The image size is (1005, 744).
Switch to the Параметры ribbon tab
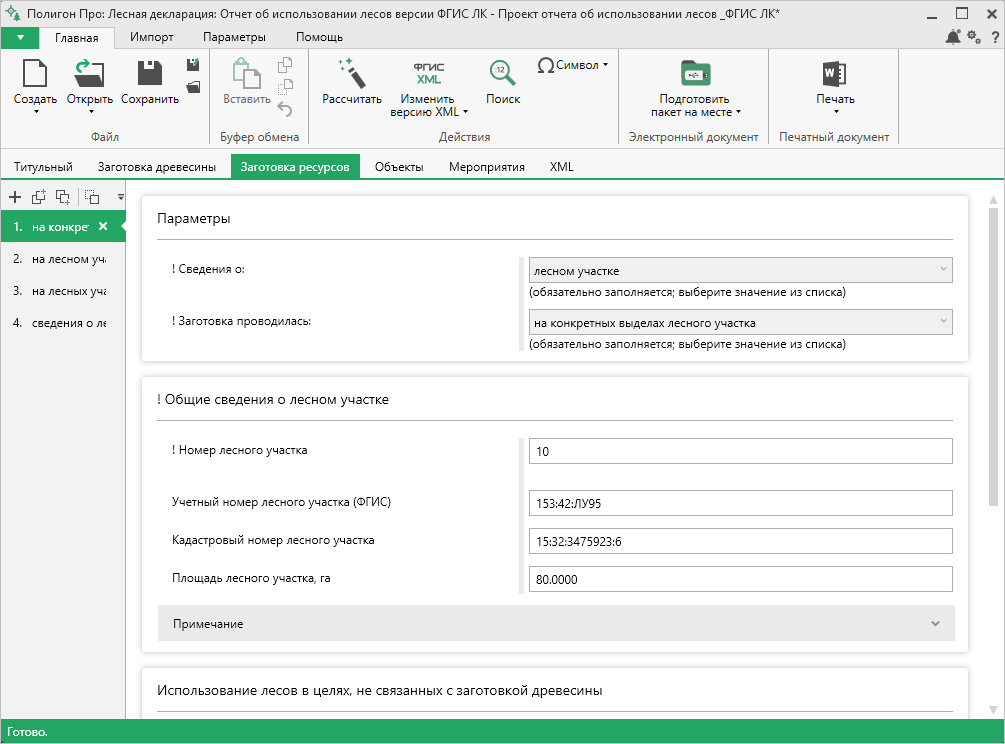(234, 37)
